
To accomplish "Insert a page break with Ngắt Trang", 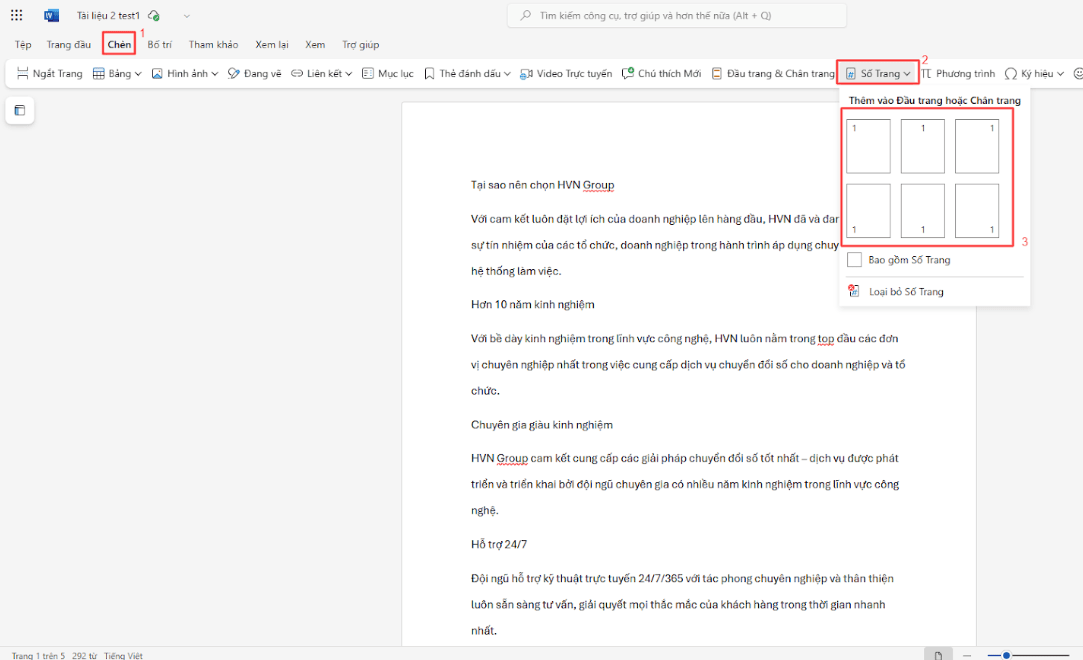I will (x=49, y=73).
